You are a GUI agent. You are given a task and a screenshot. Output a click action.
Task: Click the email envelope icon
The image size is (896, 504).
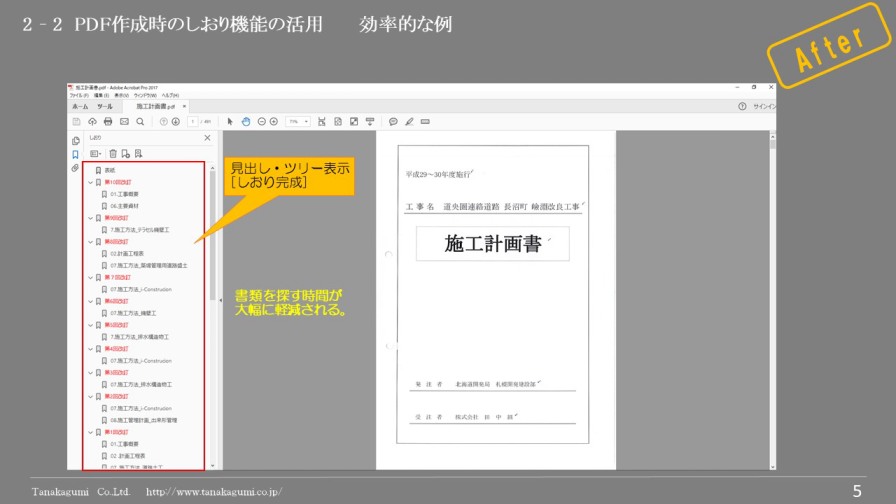pos(124,121)
